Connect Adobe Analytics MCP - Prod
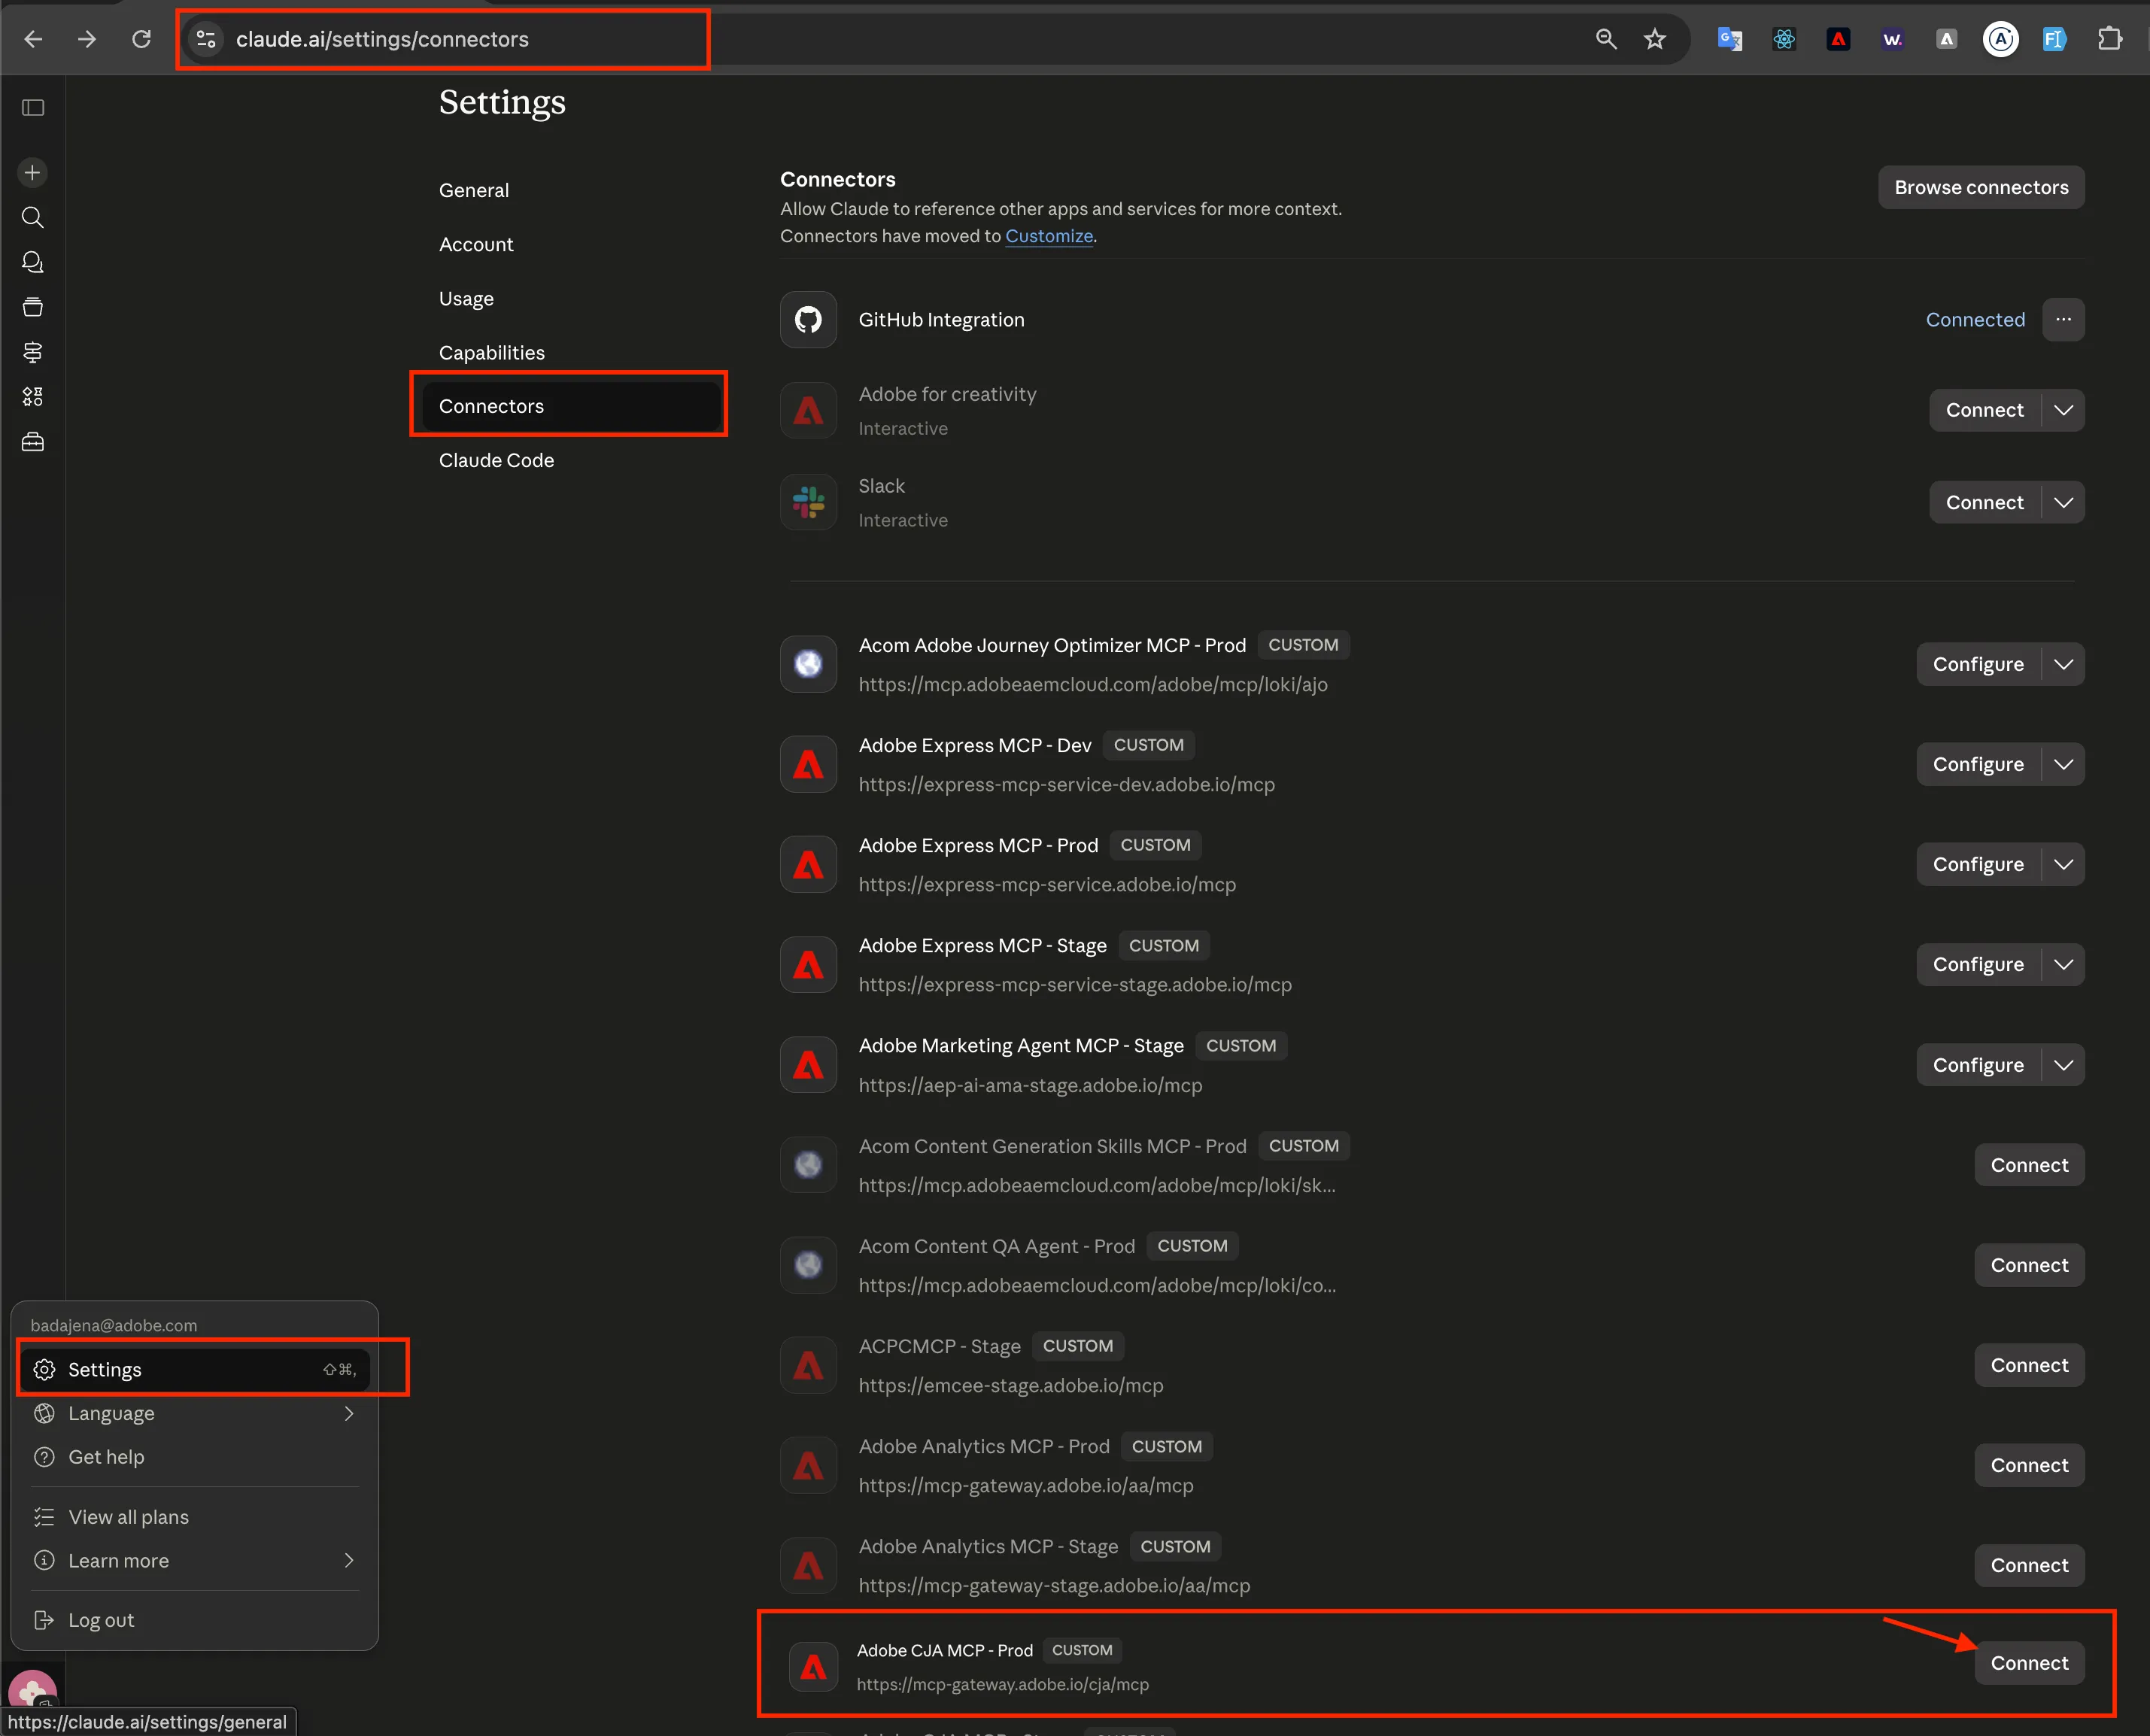Viewport: 2150px width, 1736px height. [x=2029, y=1466]
